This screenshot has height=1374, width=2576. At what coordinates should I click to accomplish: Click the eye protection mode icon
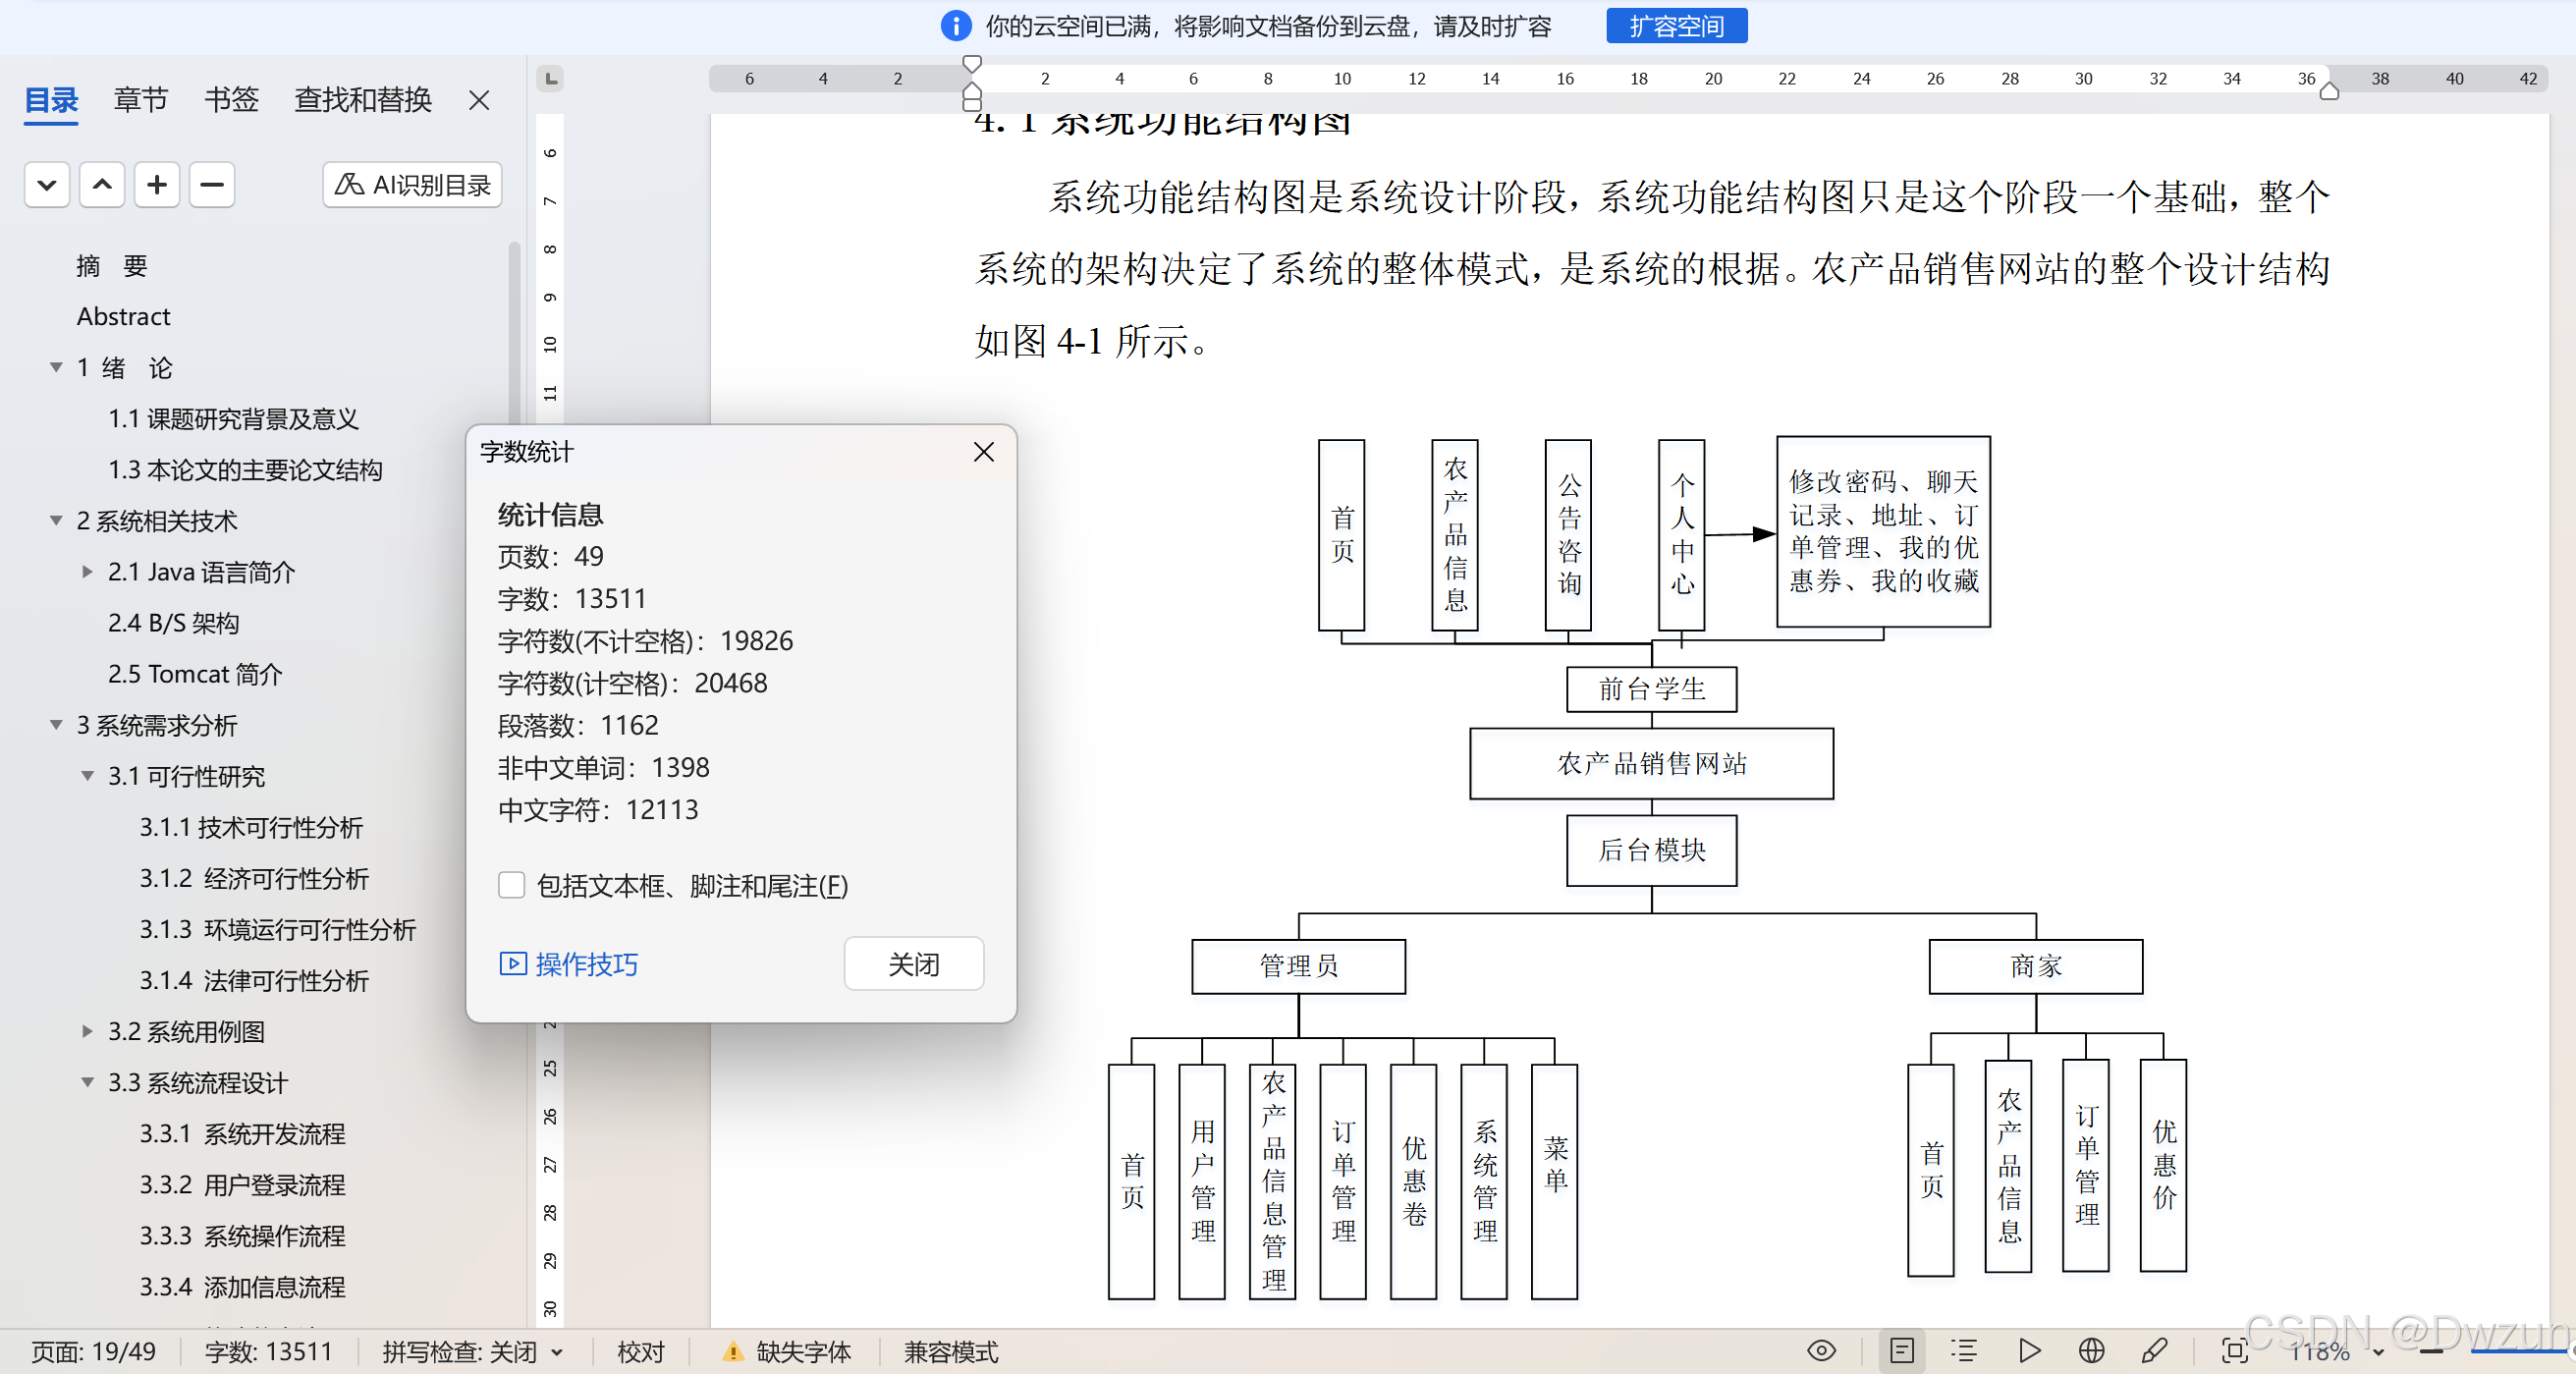point(1821,1351)
